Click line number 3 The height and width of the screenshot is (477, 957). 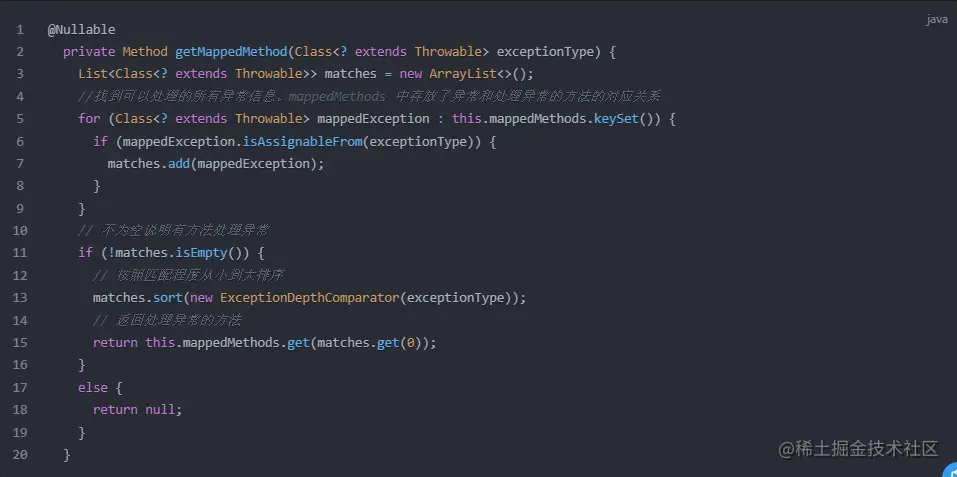click(20, 74)
